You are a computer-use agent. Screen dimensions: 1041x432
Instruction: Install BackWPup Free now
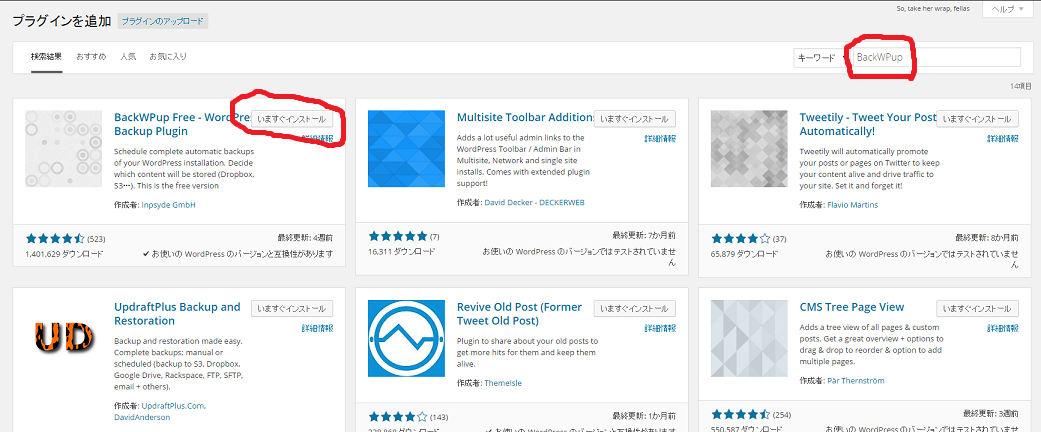(x=292, y=119)
